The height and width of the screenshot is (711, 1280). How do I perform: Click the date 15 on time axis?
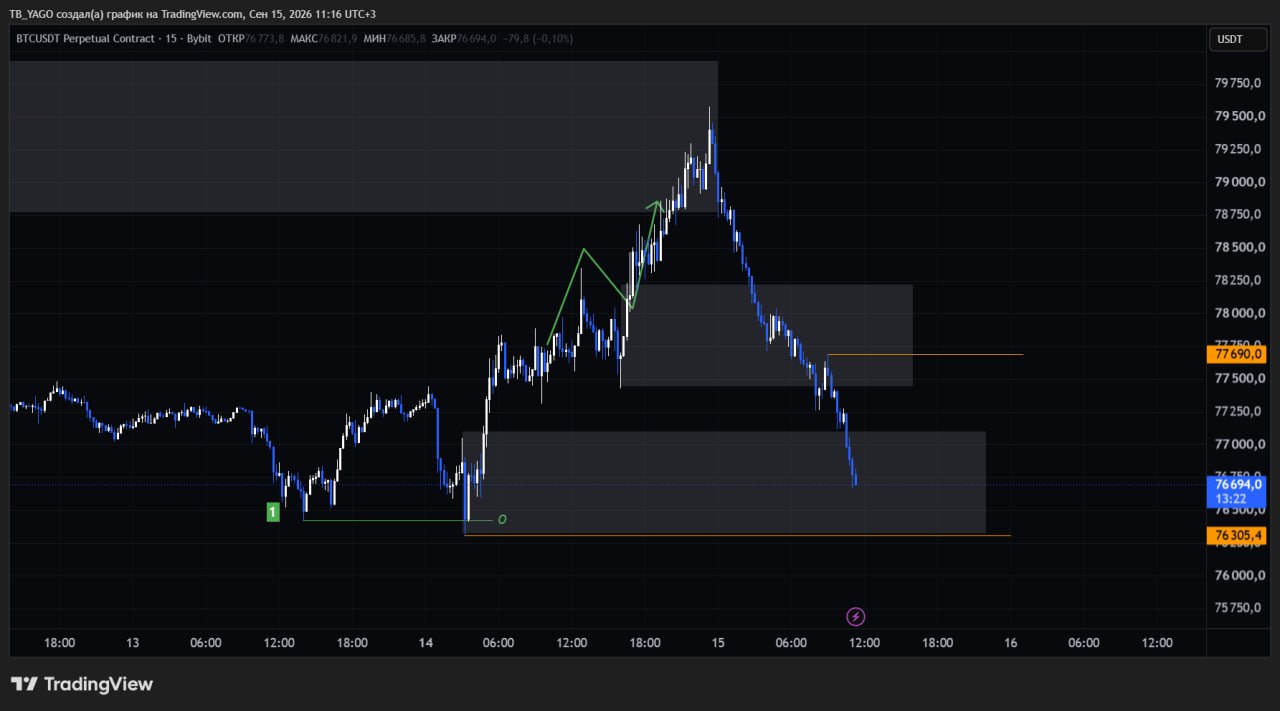[718, 643]
